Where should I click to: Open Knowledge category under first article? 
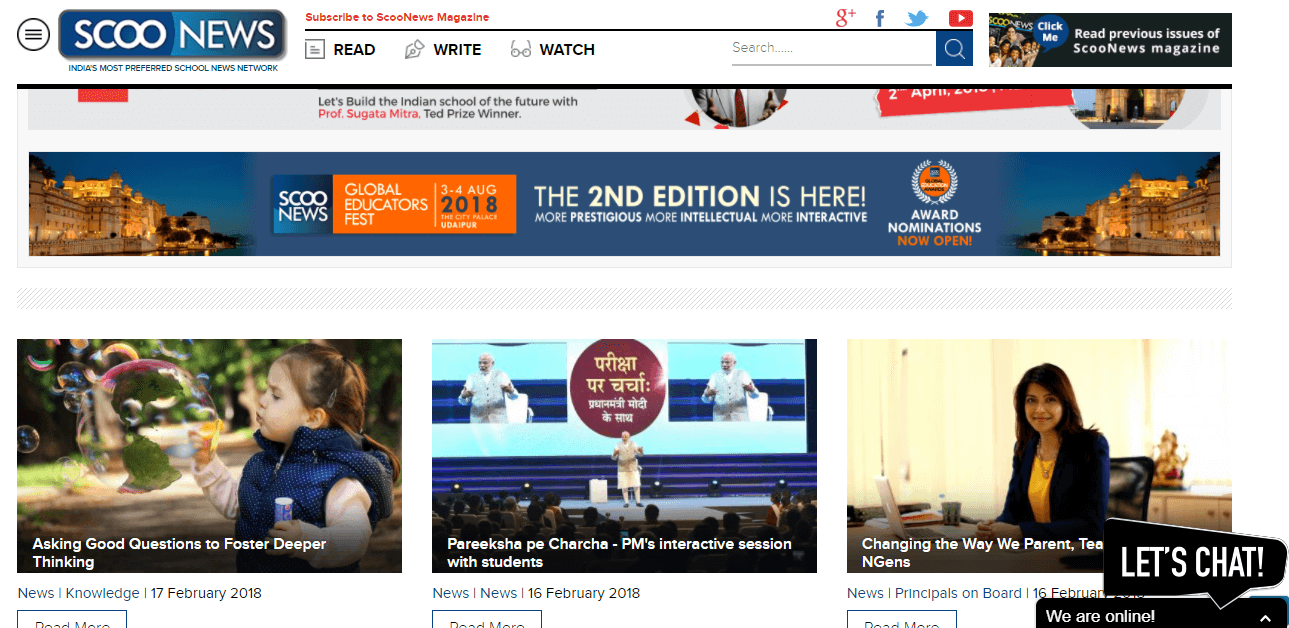tap(102, 593)
